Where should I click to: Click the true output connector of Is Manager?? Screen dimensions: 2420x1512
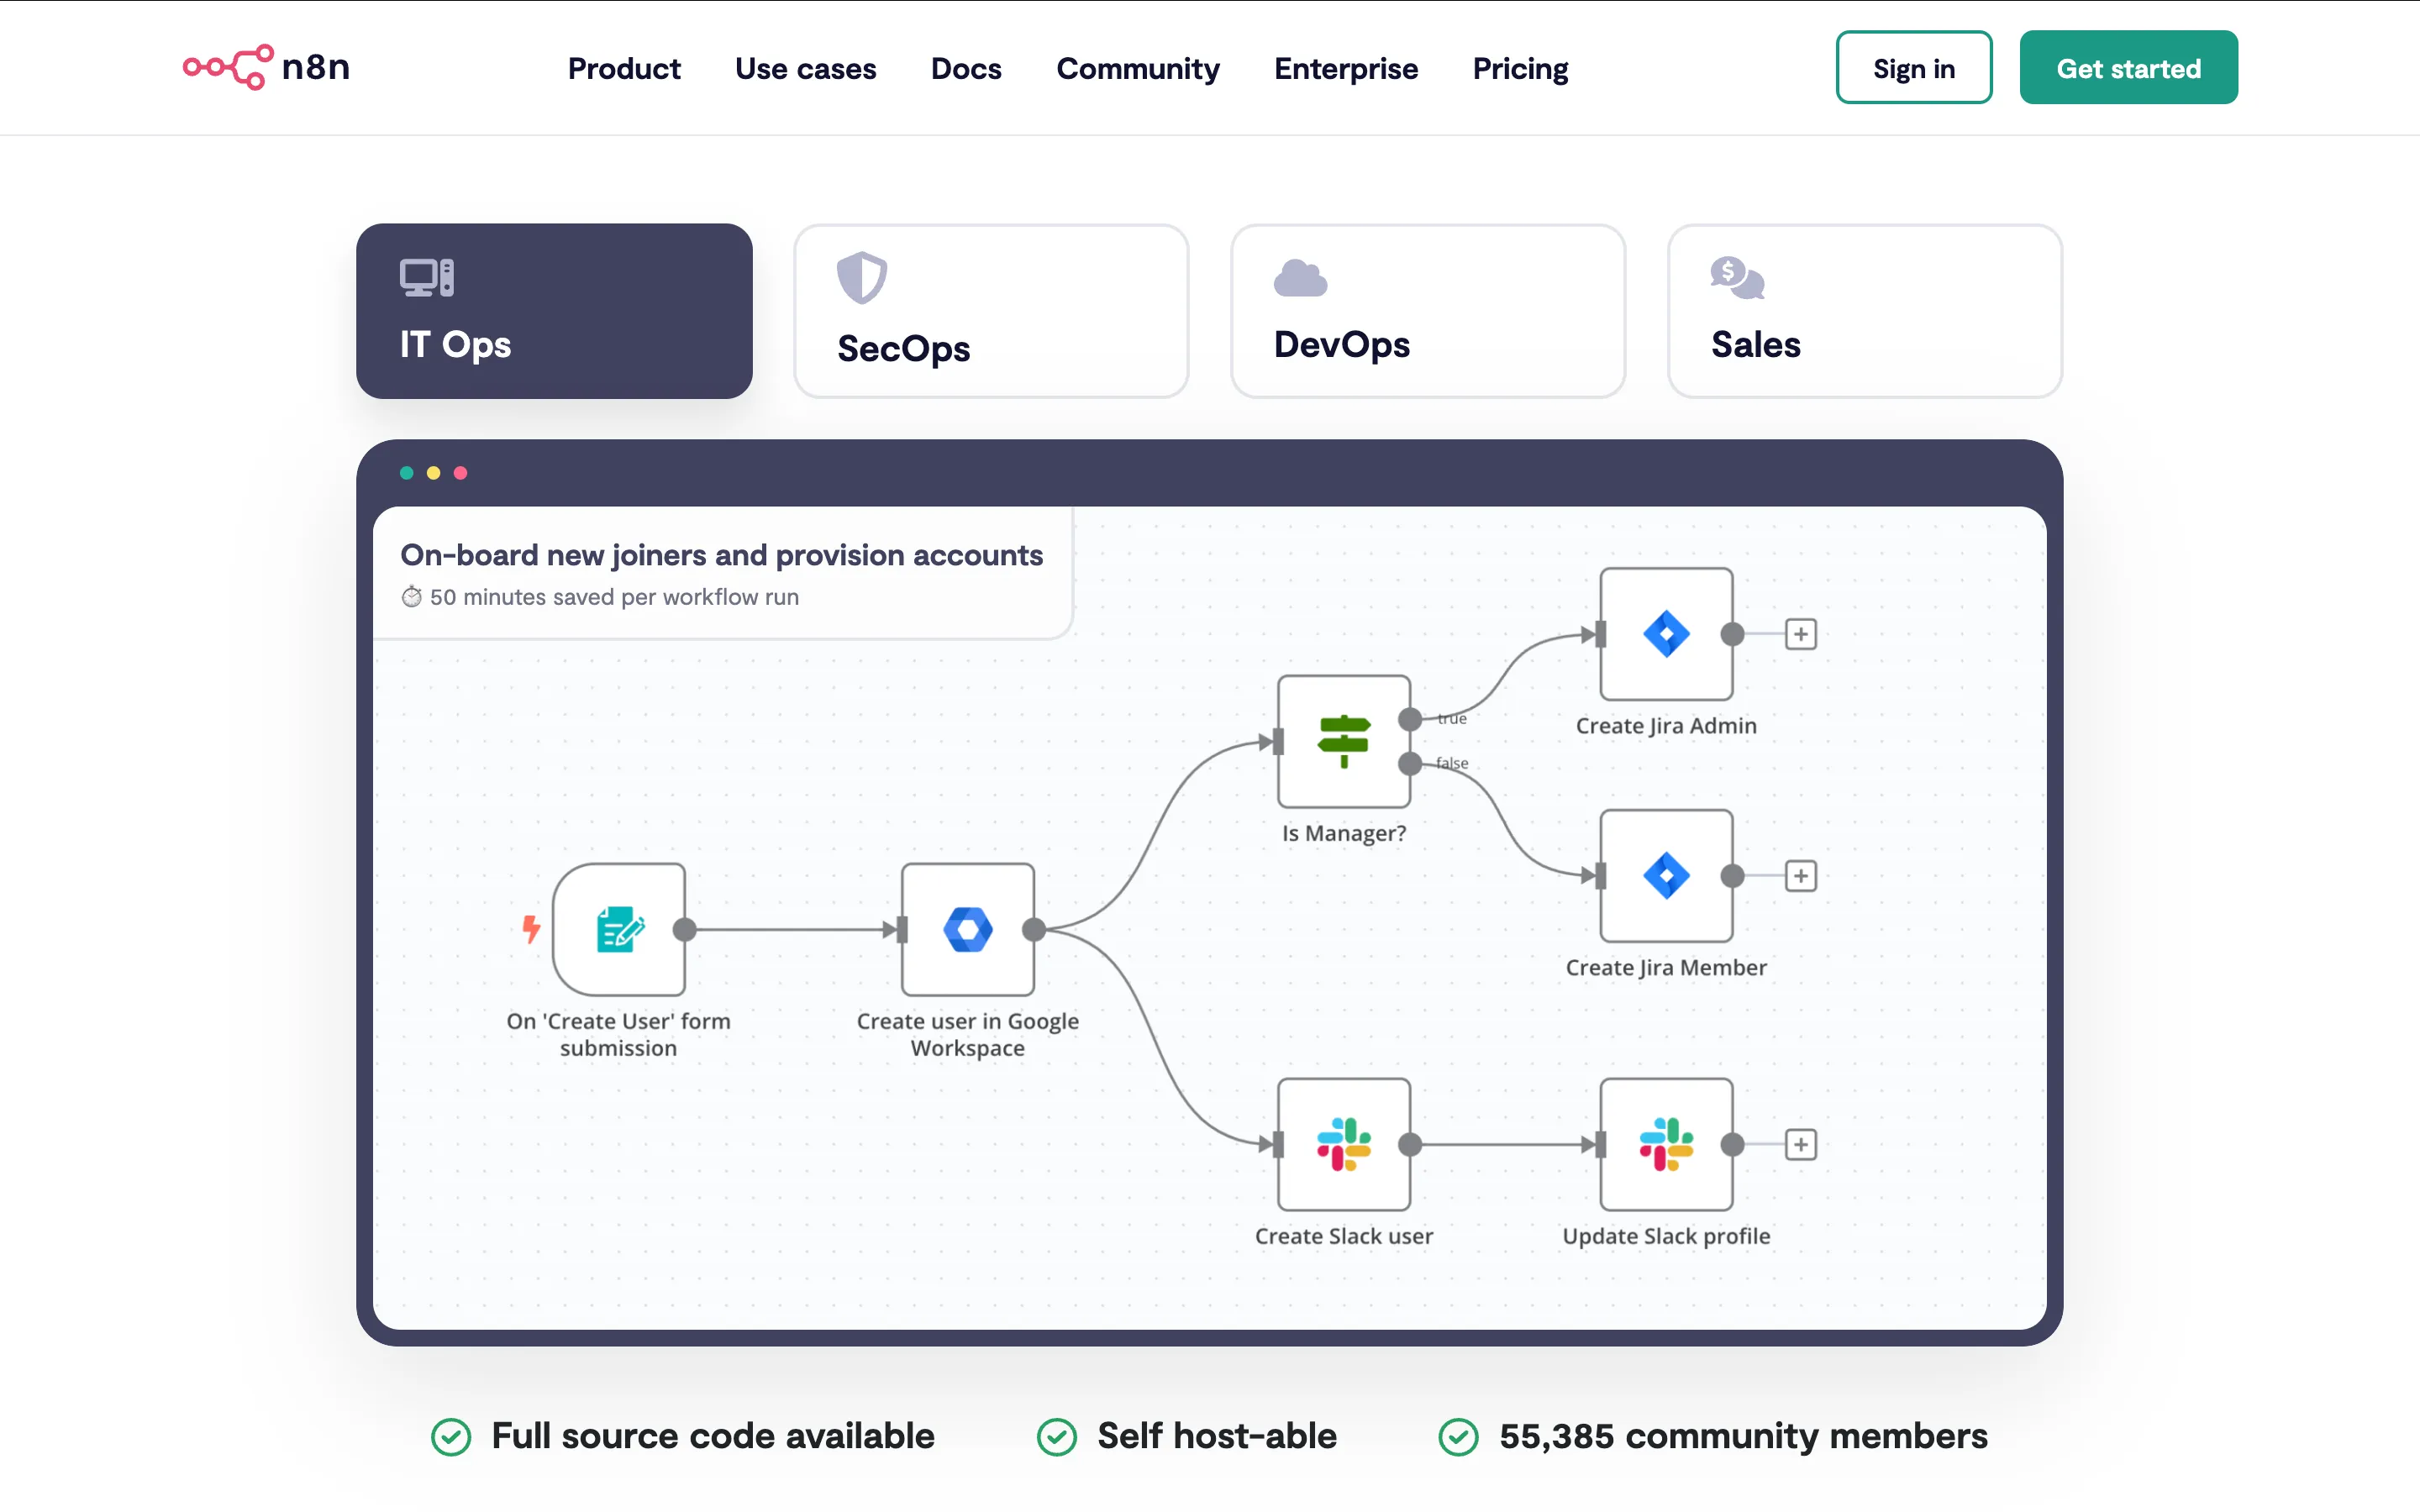coord(1410,719)
